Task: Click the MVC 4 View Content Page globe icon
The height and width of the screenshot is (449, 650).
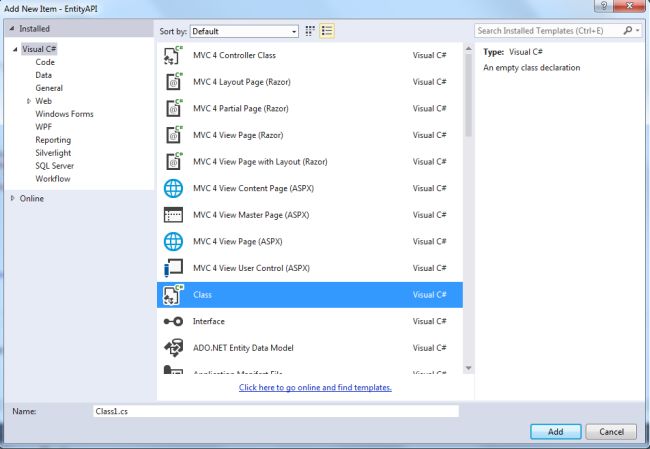Action: (173, 188)
